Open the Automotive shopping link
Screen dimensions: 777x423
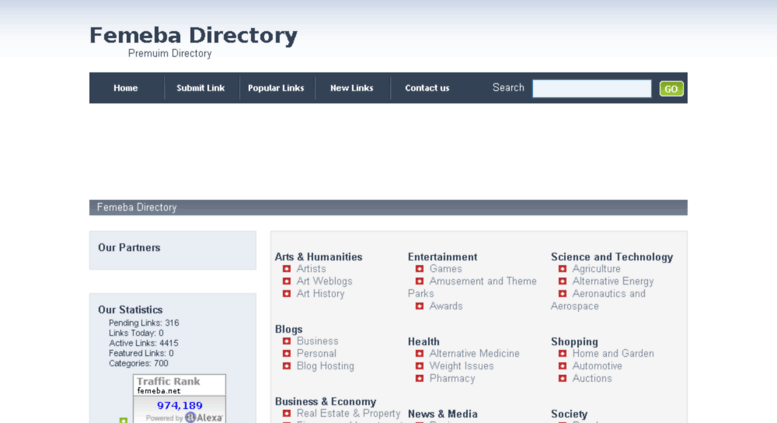pyautogui.click(x=597, y=366)
